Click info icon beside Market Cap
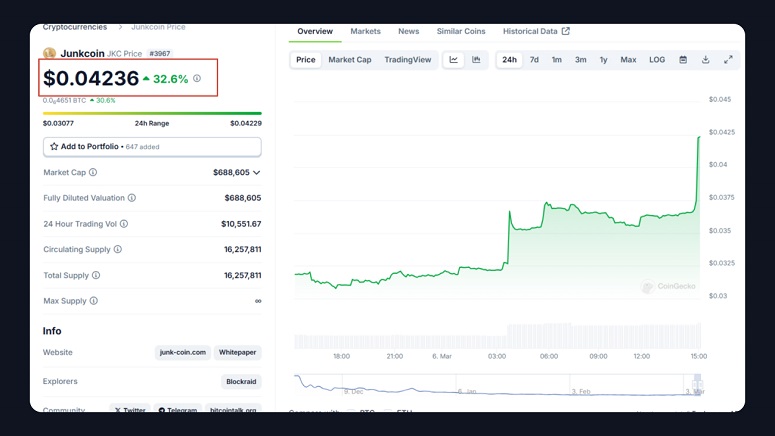 pos(94,172)
